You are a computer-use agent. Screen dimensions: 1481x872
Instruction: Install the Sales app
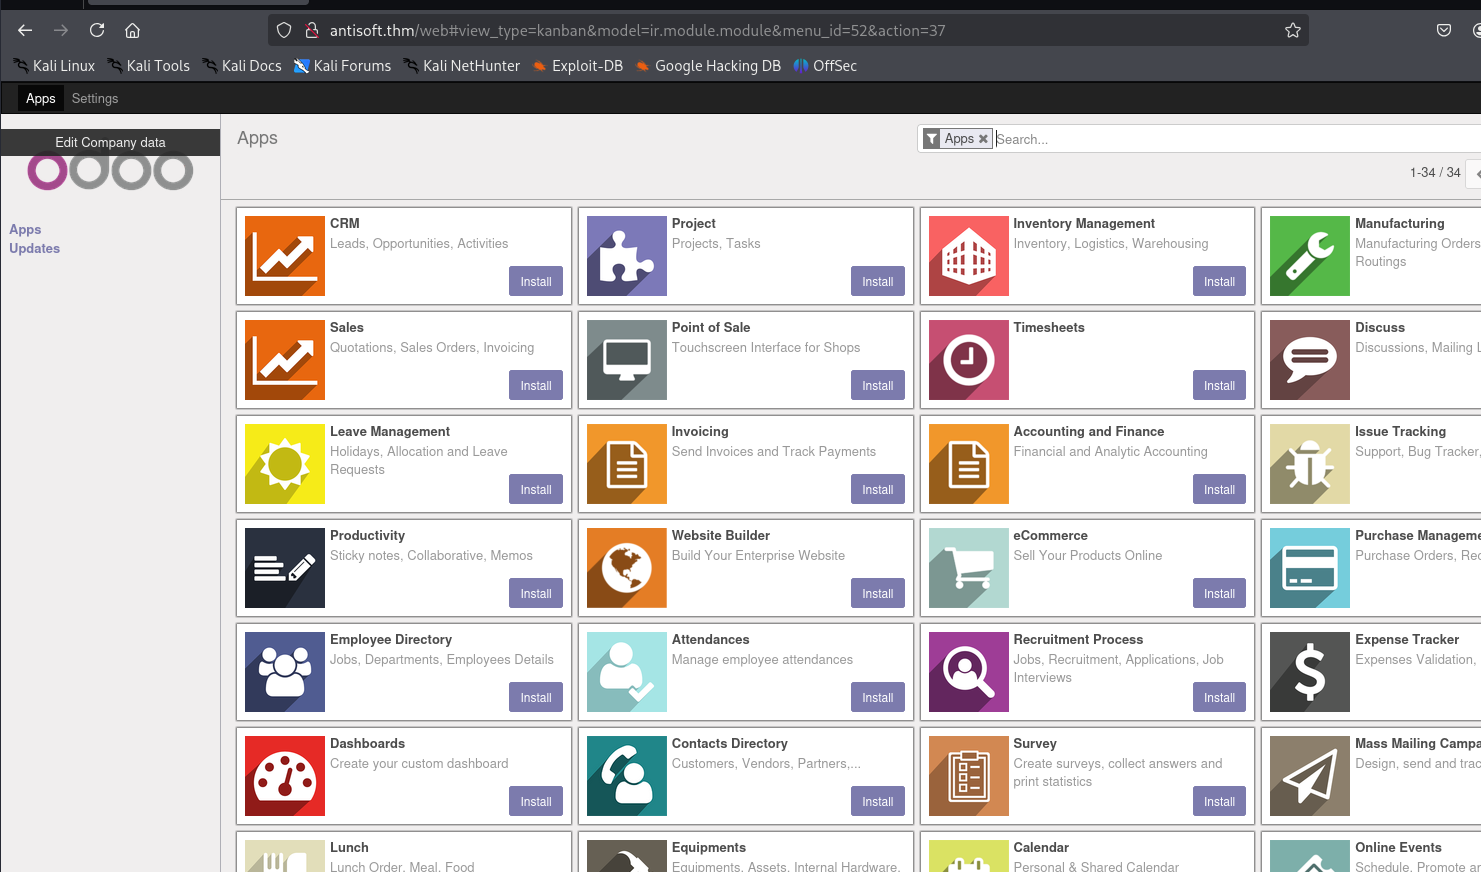point(536,386)
